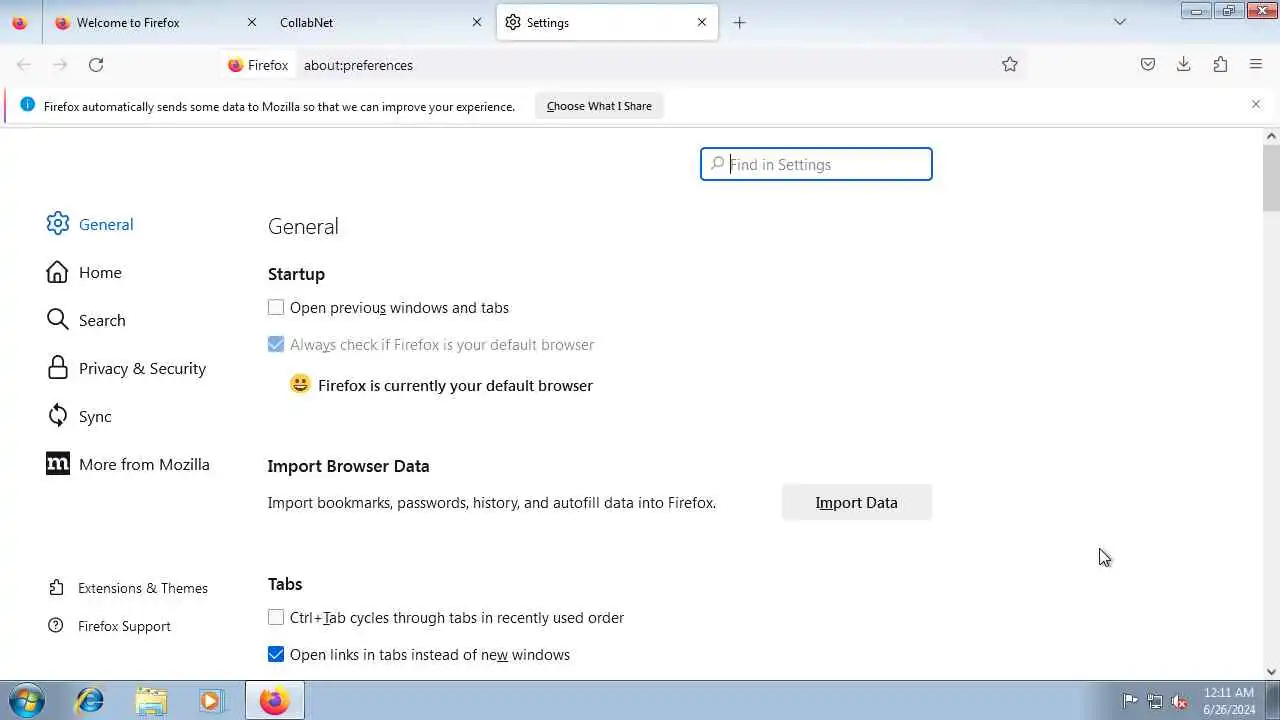Click the scrollbar down arrow

1271,673
